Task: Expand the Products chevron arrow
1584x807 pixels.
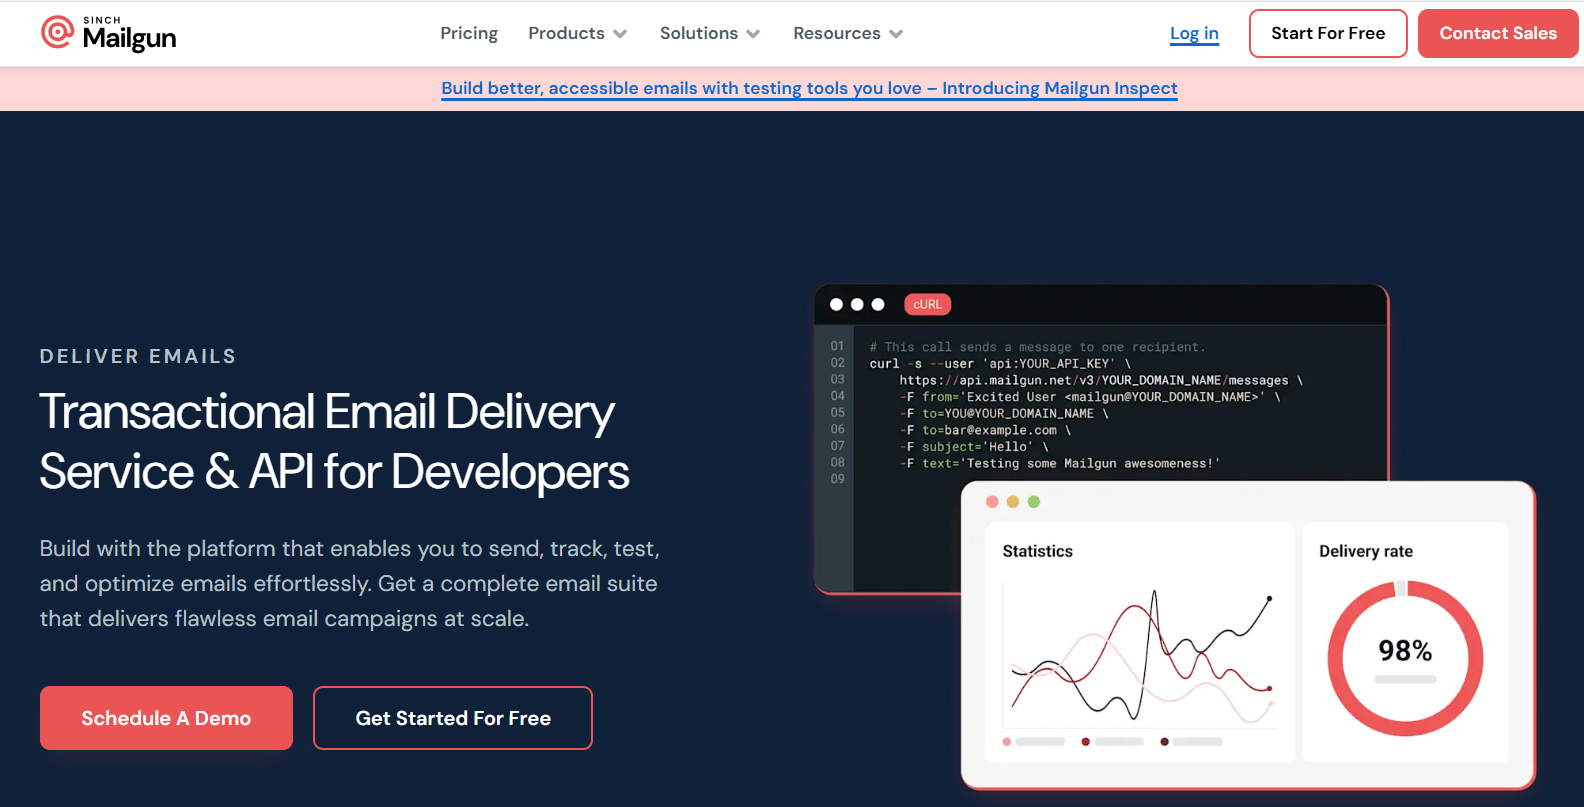Action: tap(620, 34)
